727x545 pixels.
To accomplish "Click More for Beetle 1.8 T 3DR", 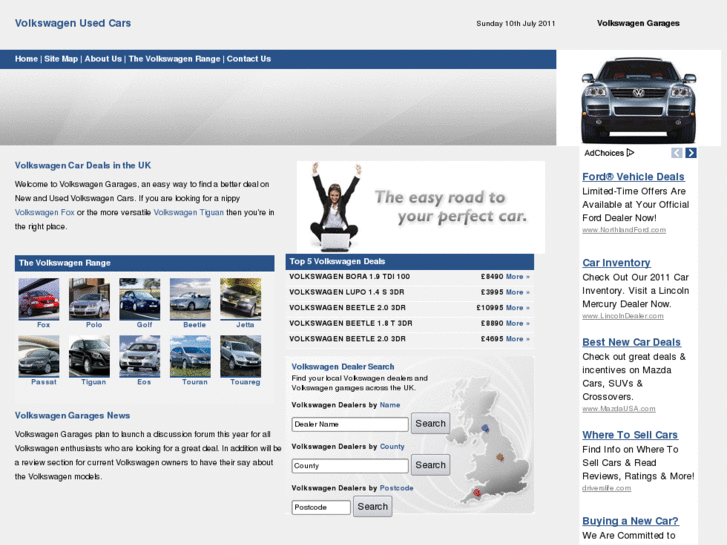I will pyautogui.click(x=517, y=323).
